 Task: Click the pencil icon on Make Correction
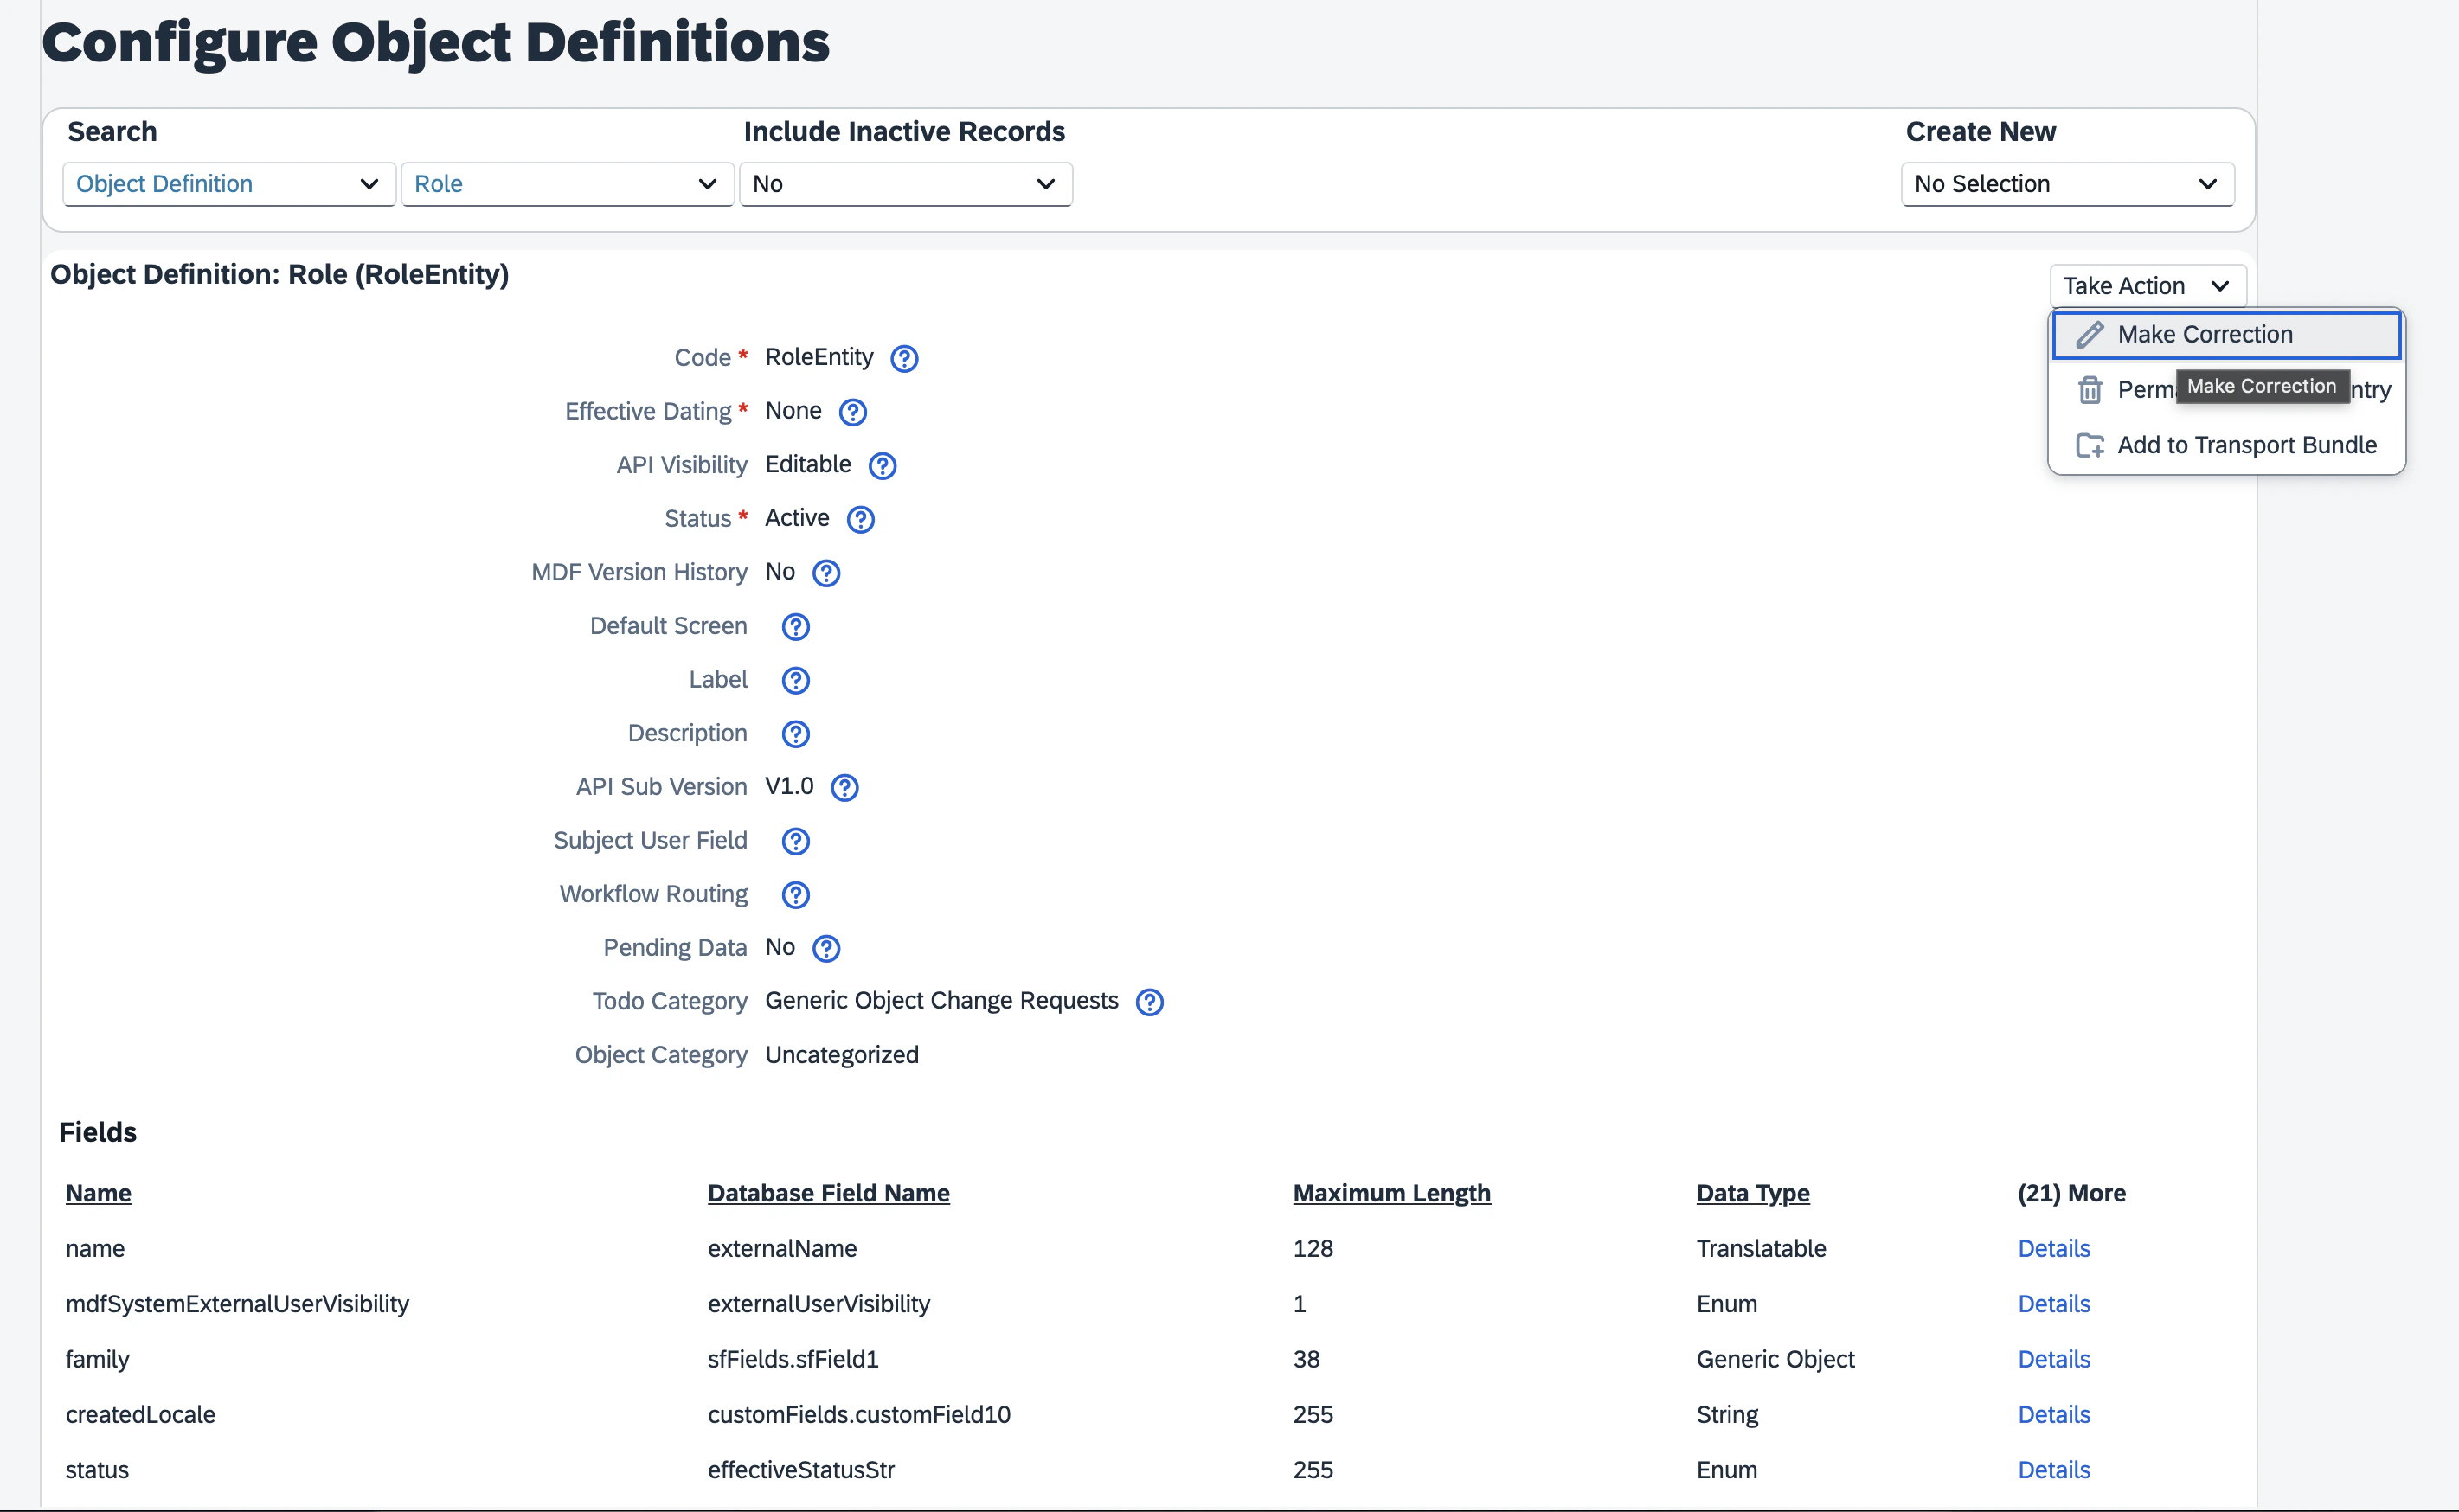(x=2090, y=334)
